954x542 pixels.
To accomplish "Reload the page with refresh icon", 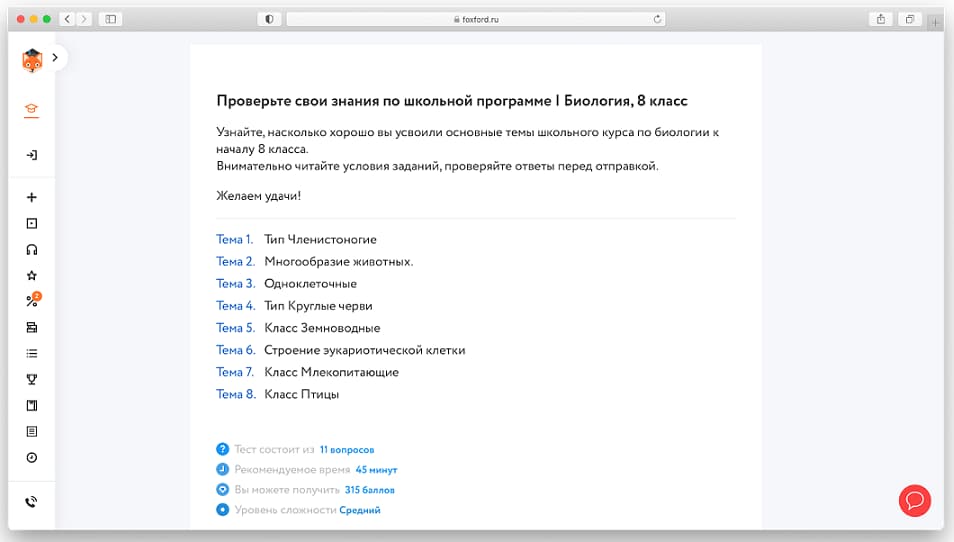I will coord(658,19).
